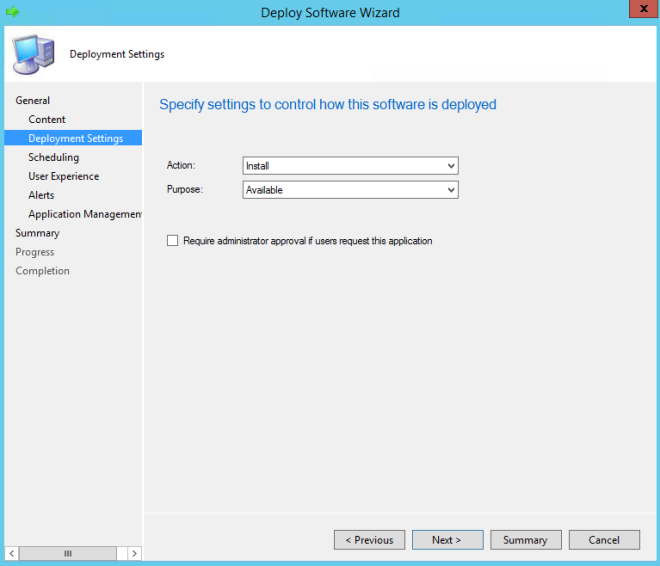This screenshot has height=566, width=660.
Task: Click the green arrow wizard title icon
Action: pos(13,12)
